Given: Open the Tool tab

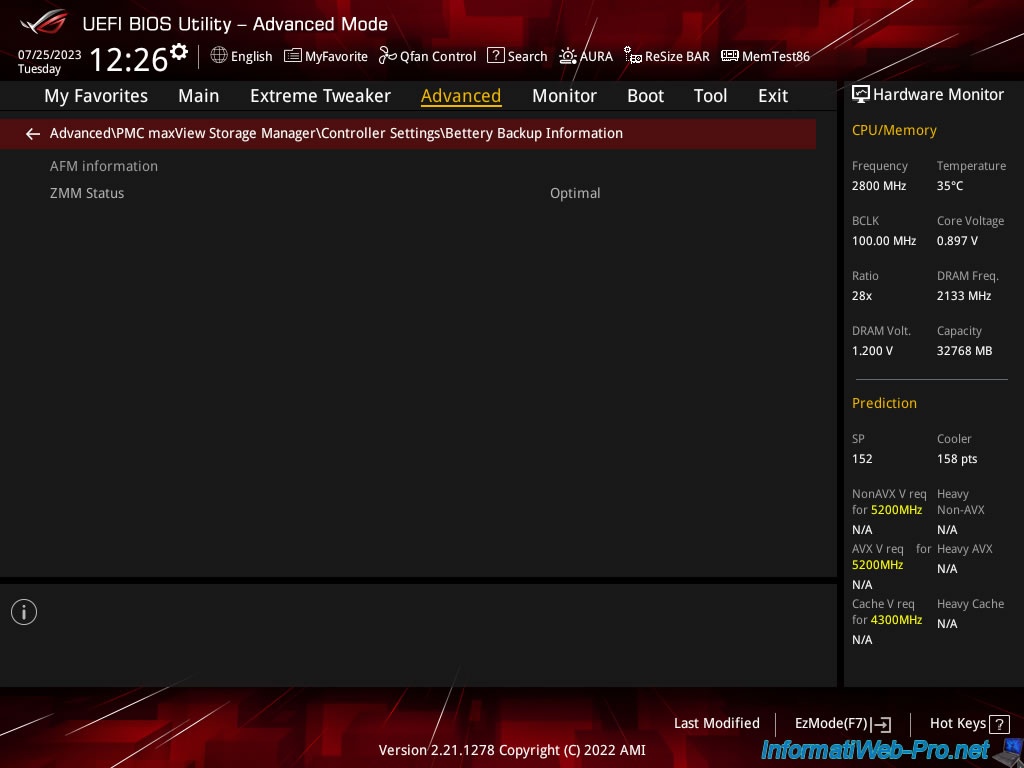Looking at the screenshot, I should (x=710, y=96).
